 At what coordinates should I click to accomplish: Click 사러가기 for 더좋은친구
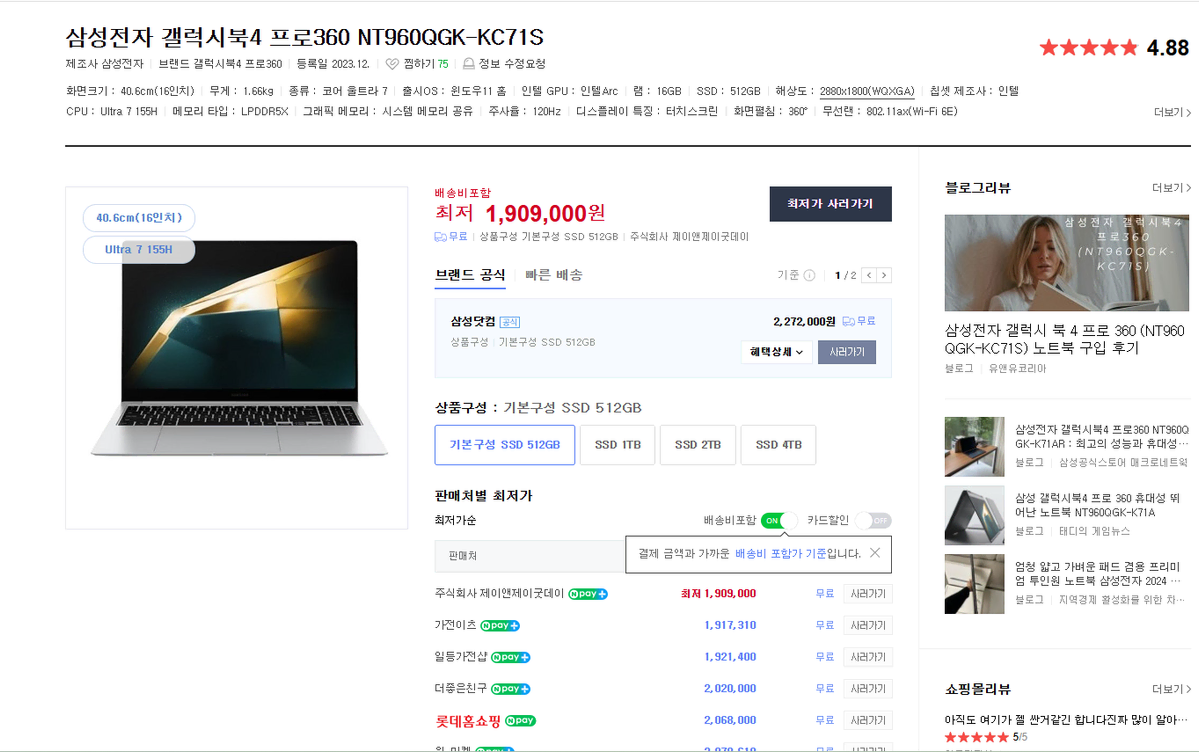click(x=868, y=689)
